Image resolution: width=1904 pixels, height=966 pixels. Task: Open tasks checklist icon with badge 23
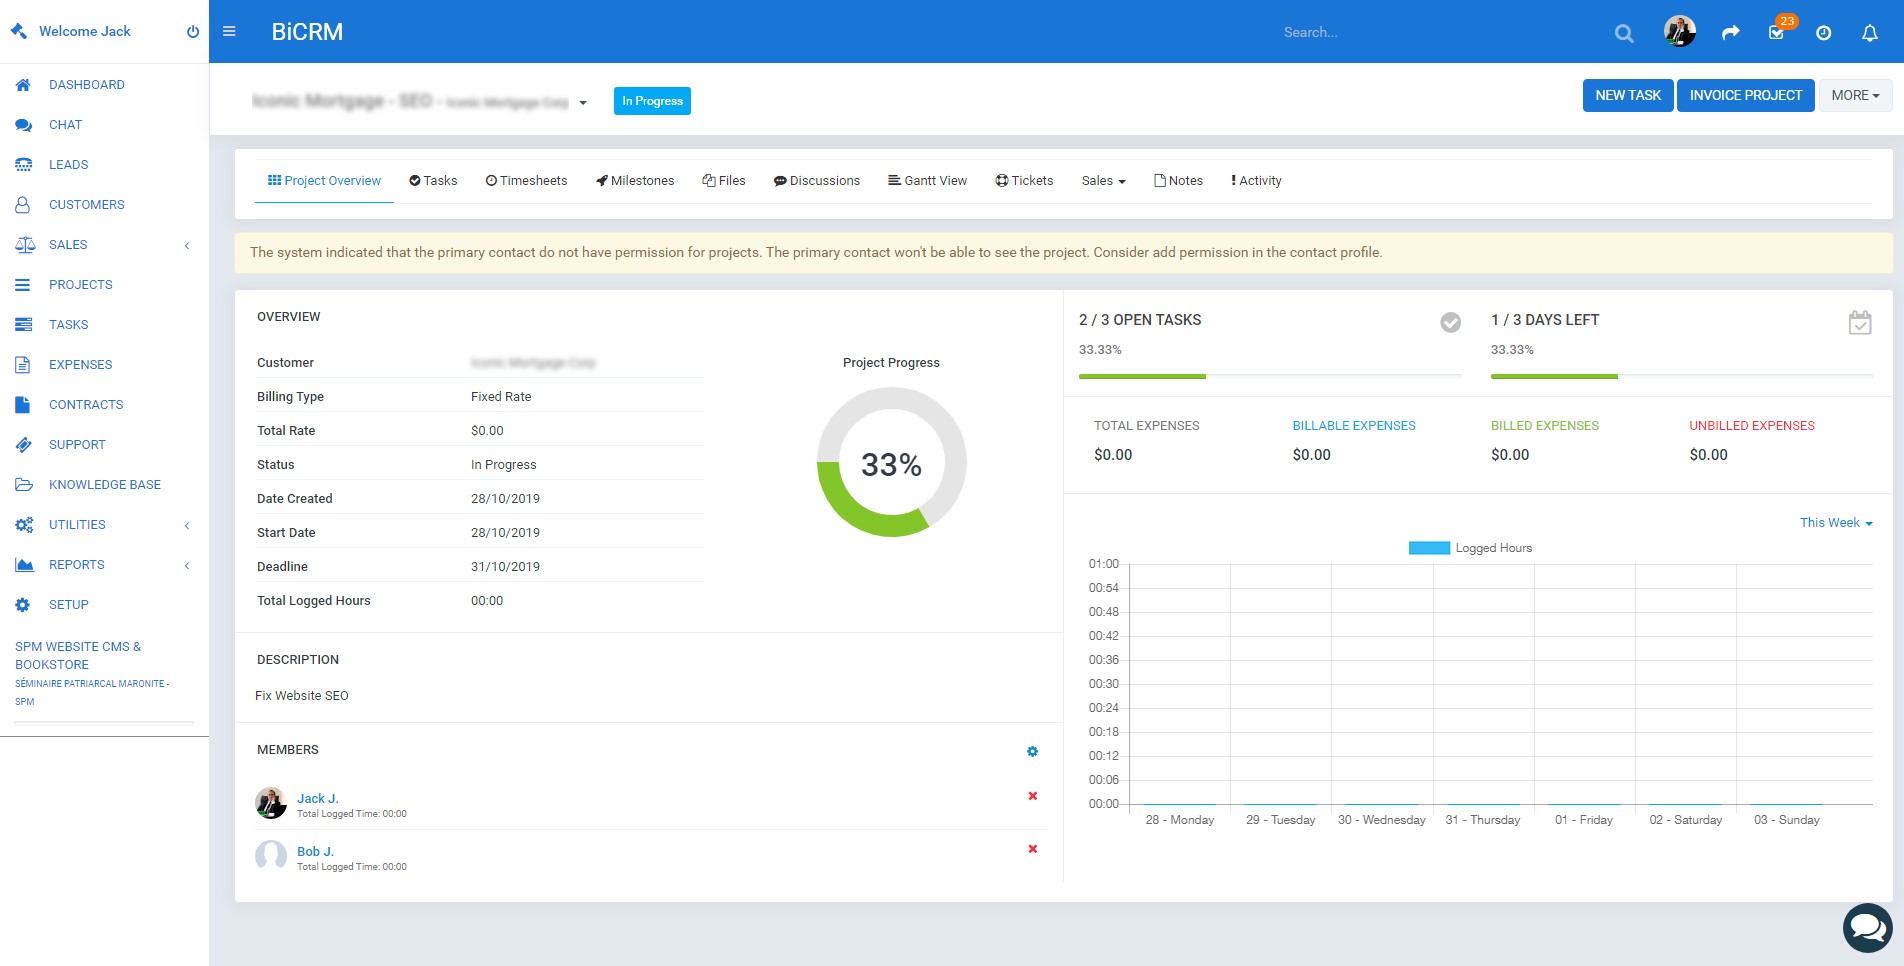1777,32
